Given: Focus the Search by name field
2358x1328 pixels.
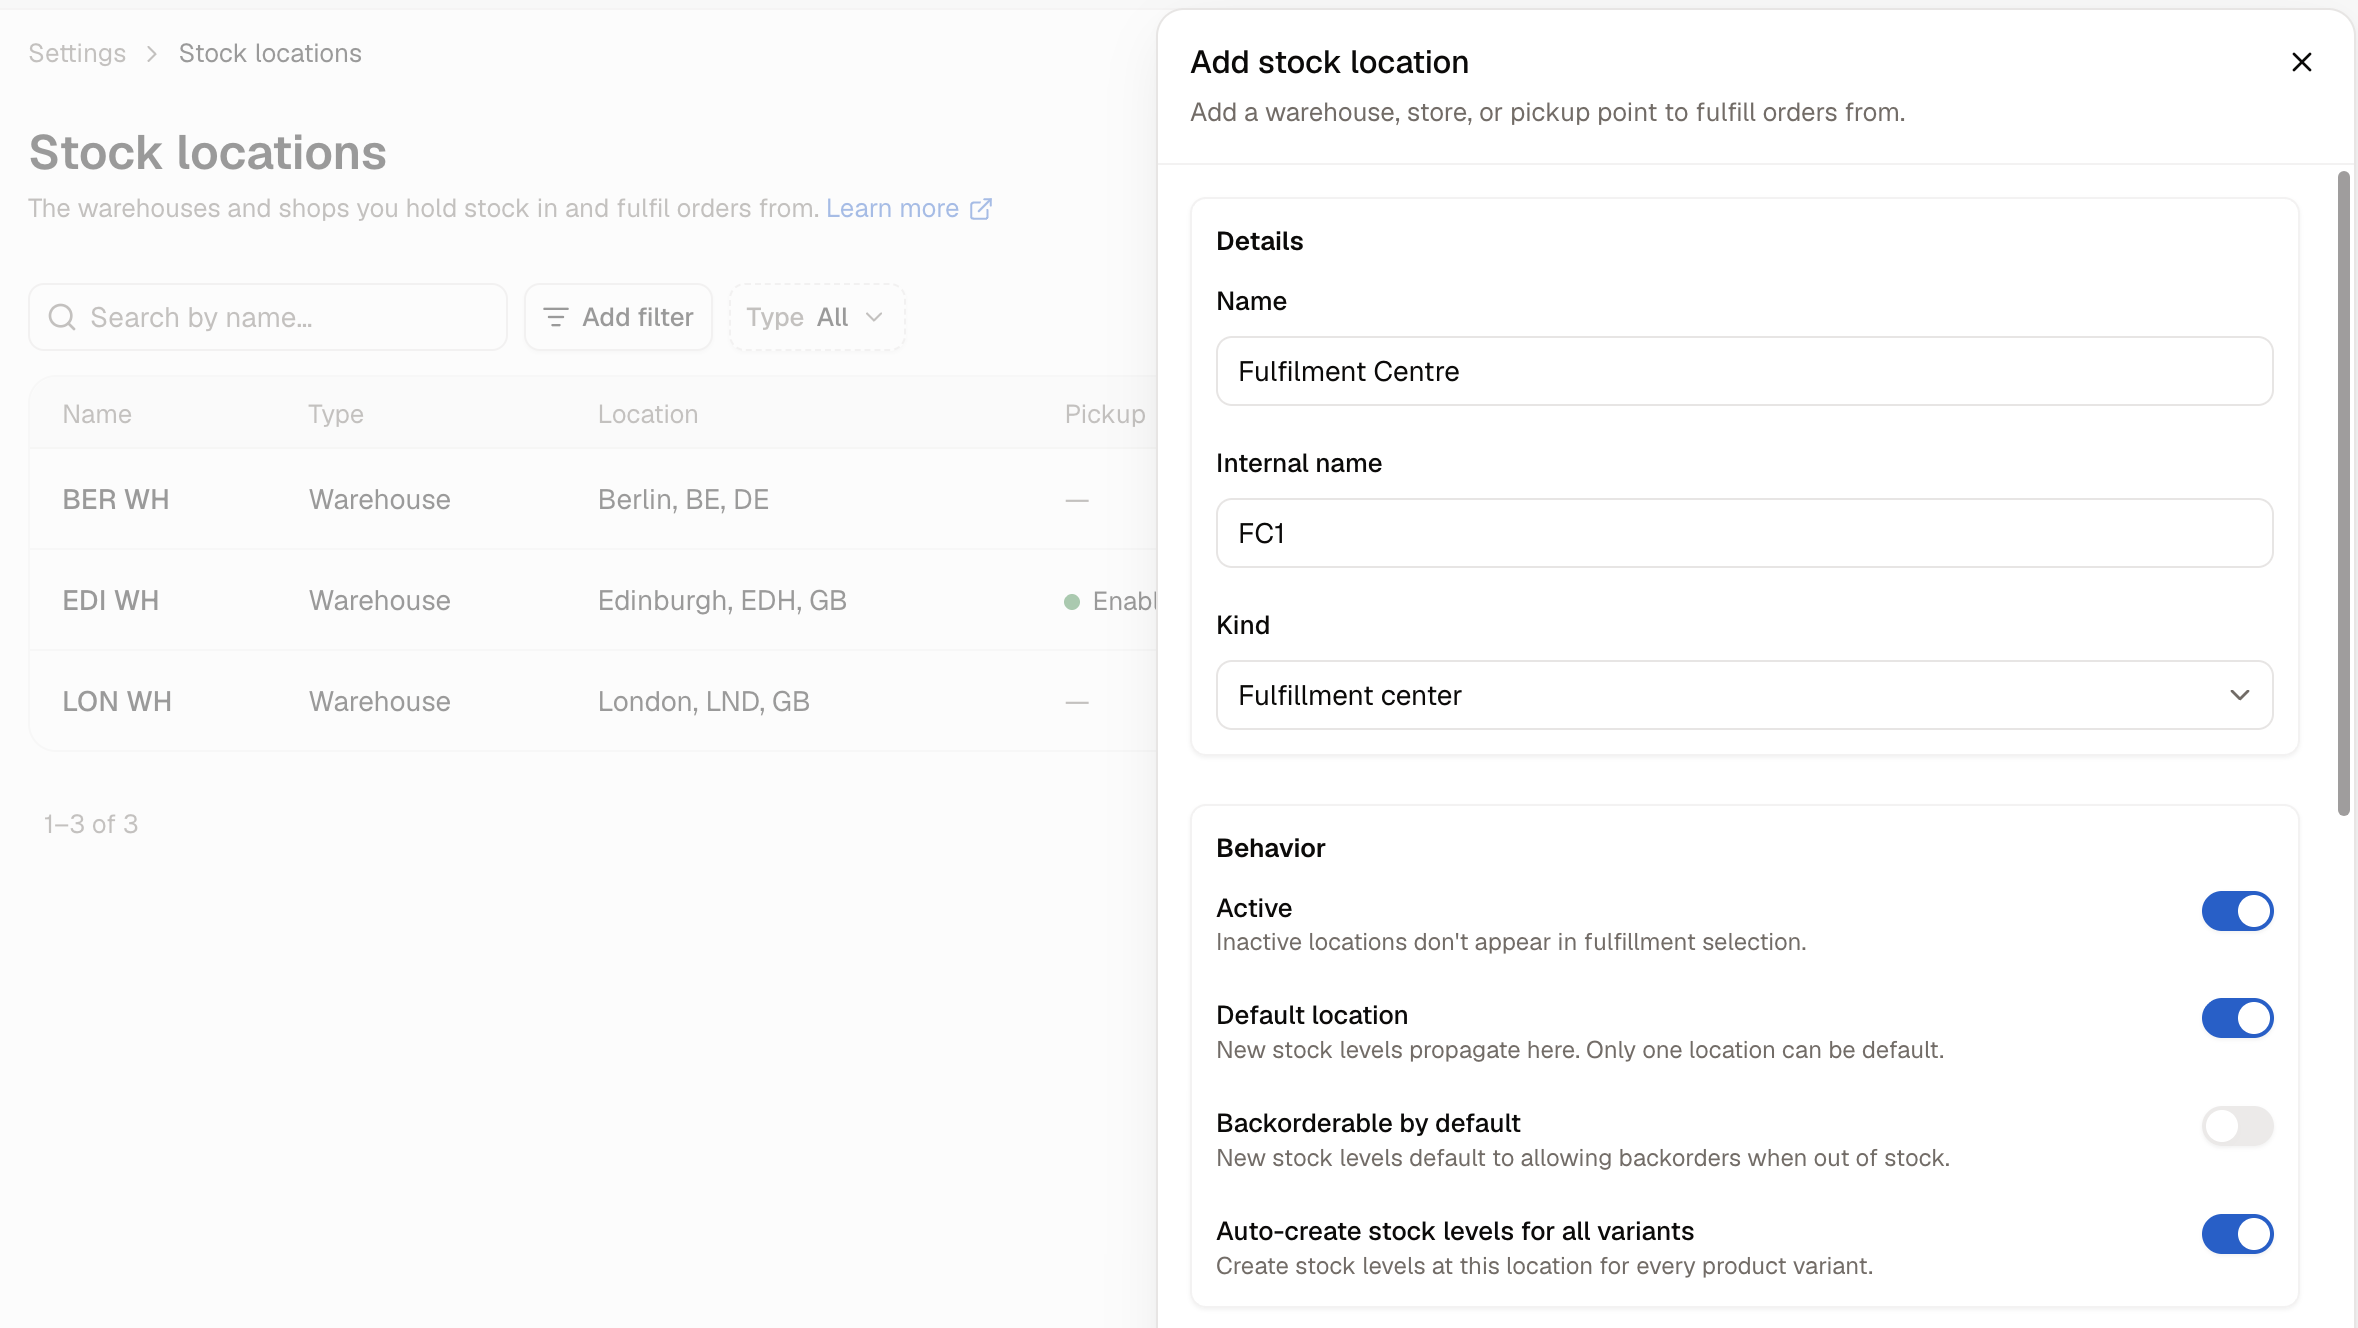Looking at the screenshot, I should (x=268, y=317).
